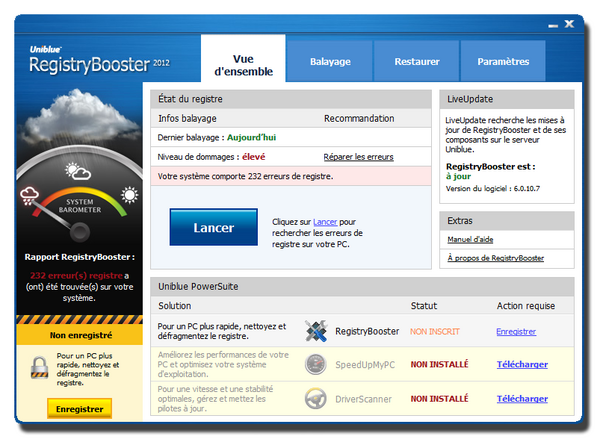Click NON INSTALLÉ status for DriverScanner
The image size is (600, 445).
439,399
